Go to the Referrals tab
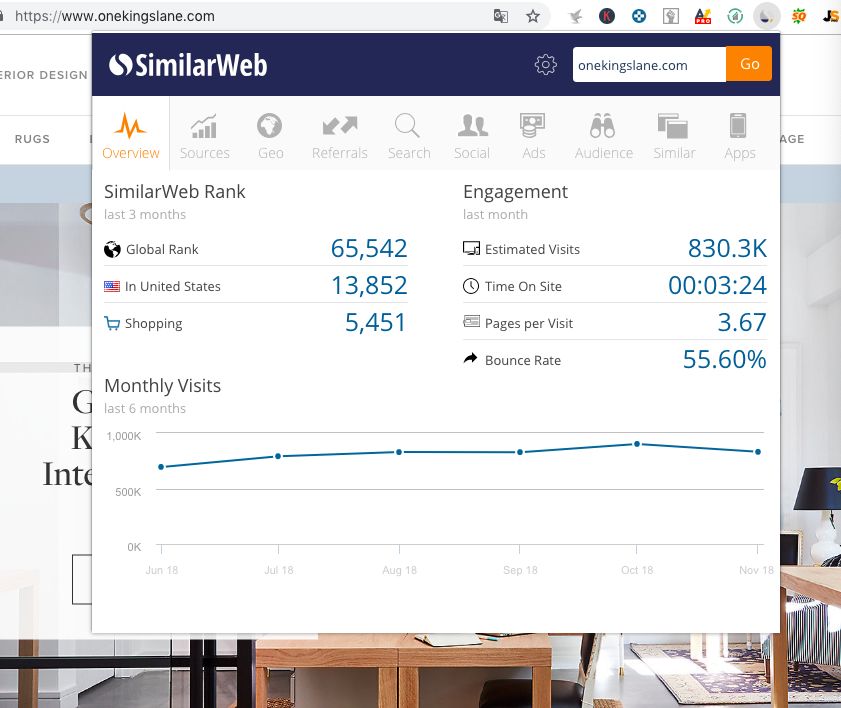This screenshot has height=708, width=841. [340, 137]
